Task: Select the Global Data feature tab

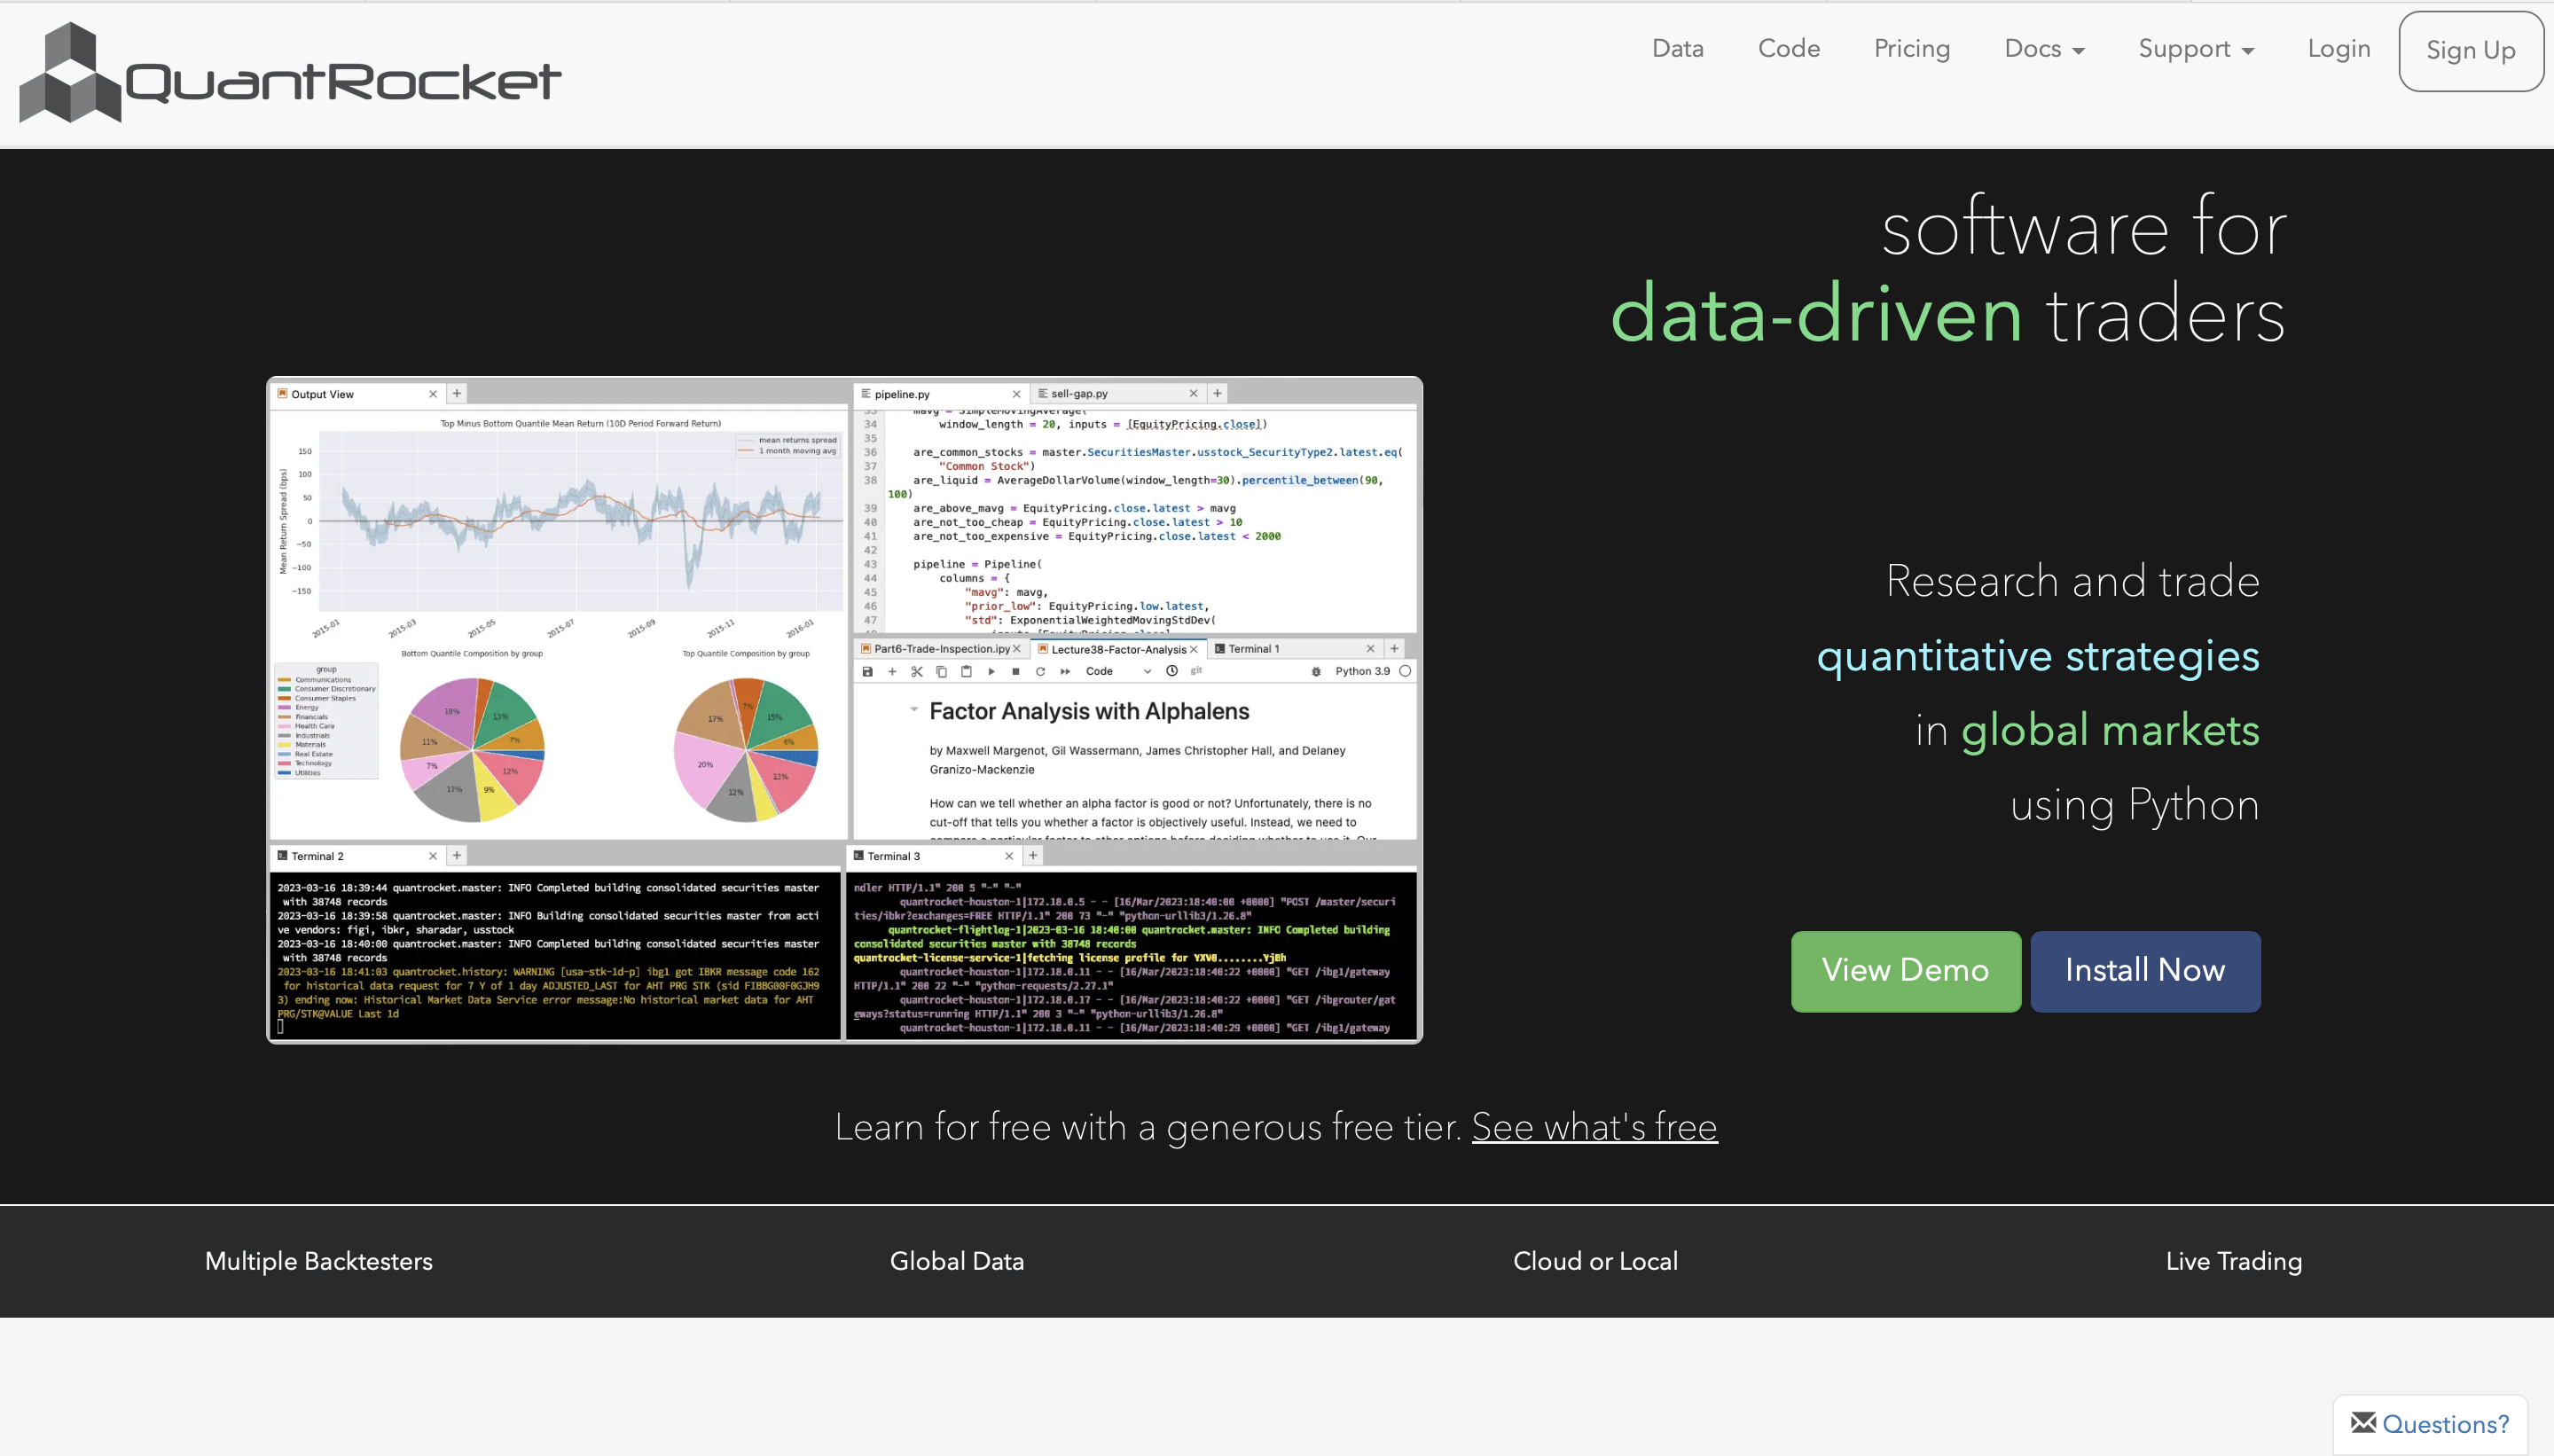Action: point(956,1261)
